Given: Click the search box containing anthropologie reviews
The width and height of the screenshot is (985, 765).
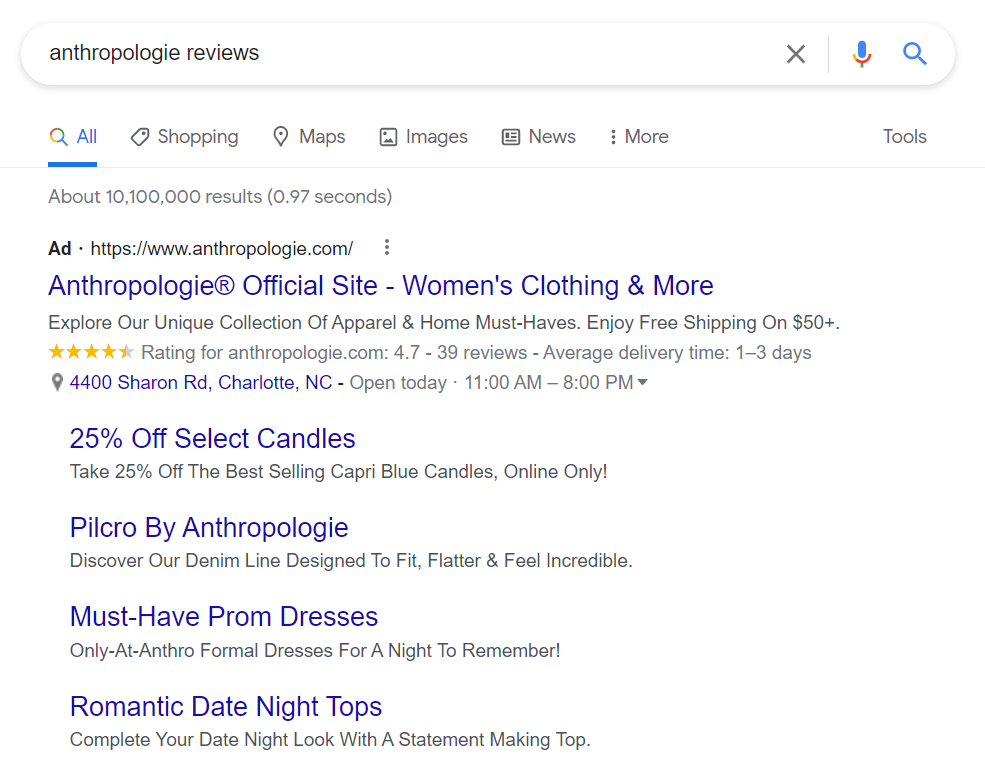Looking at the screenshot, I should pos(400,54).
